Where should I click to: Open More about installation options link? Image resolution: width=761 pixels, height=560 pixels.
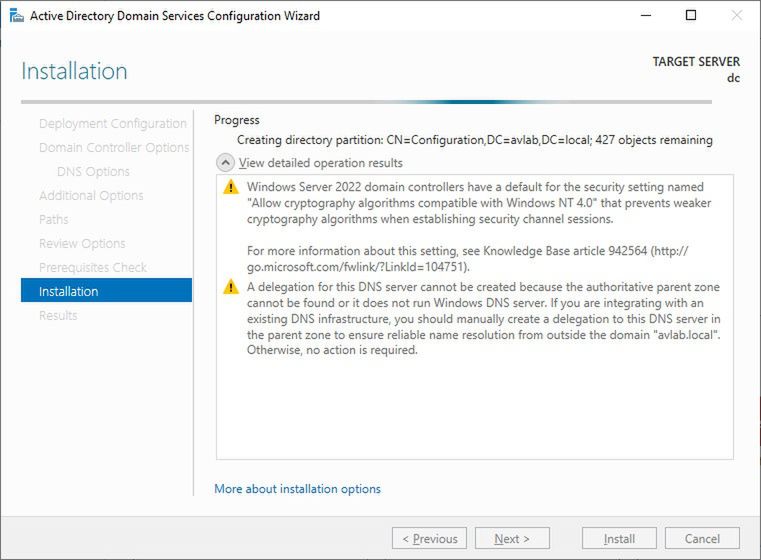(x=297, y=489)
